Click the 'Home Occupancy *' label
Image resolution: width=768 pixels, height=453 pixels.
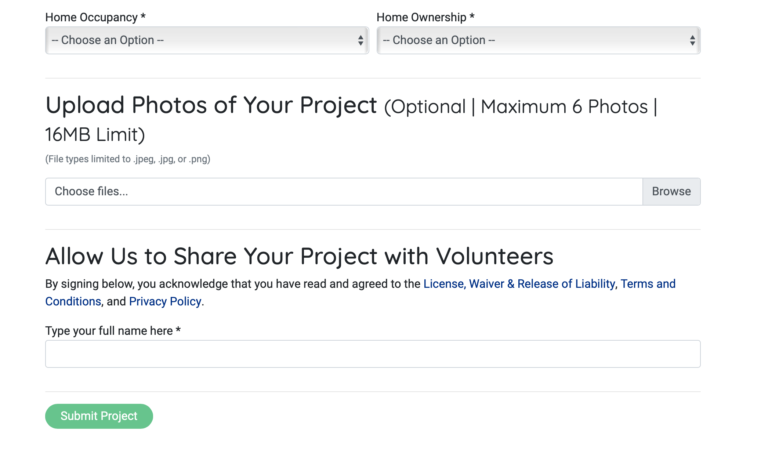click(x=95, y=18)
